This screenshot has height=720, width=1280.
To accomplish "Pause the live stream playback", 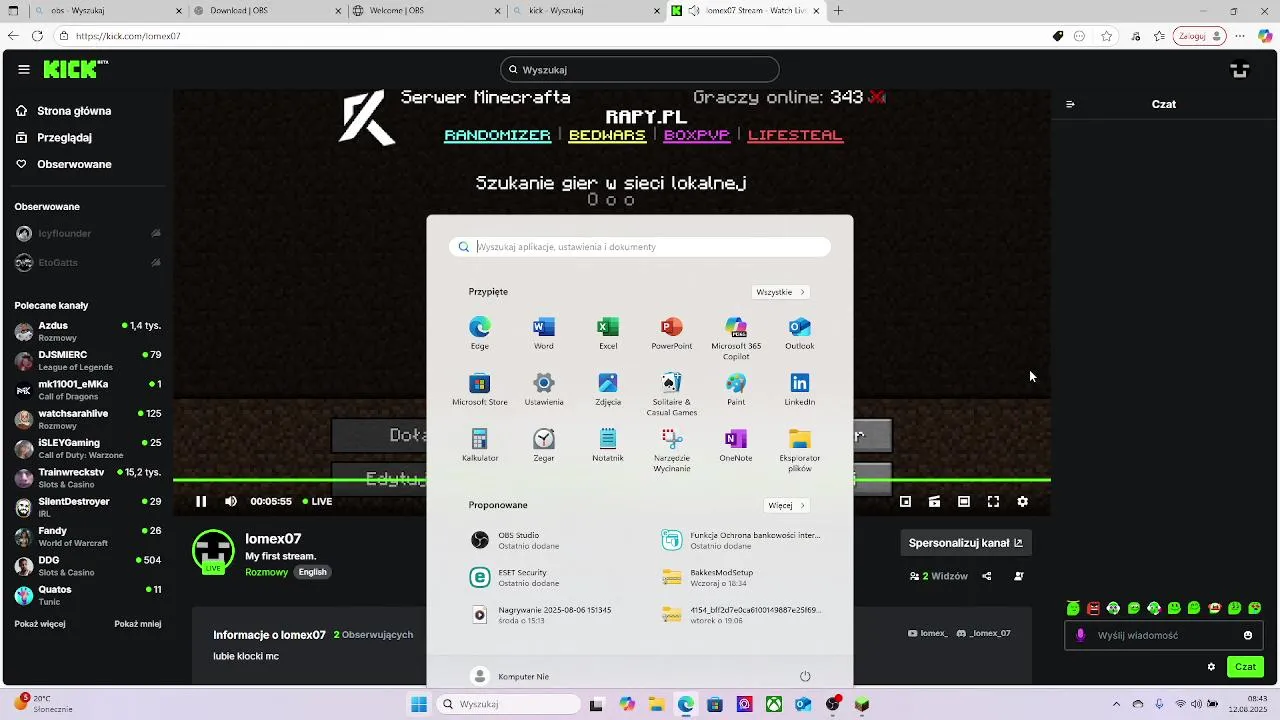I will pyautogui.click(x=201, y=502).
